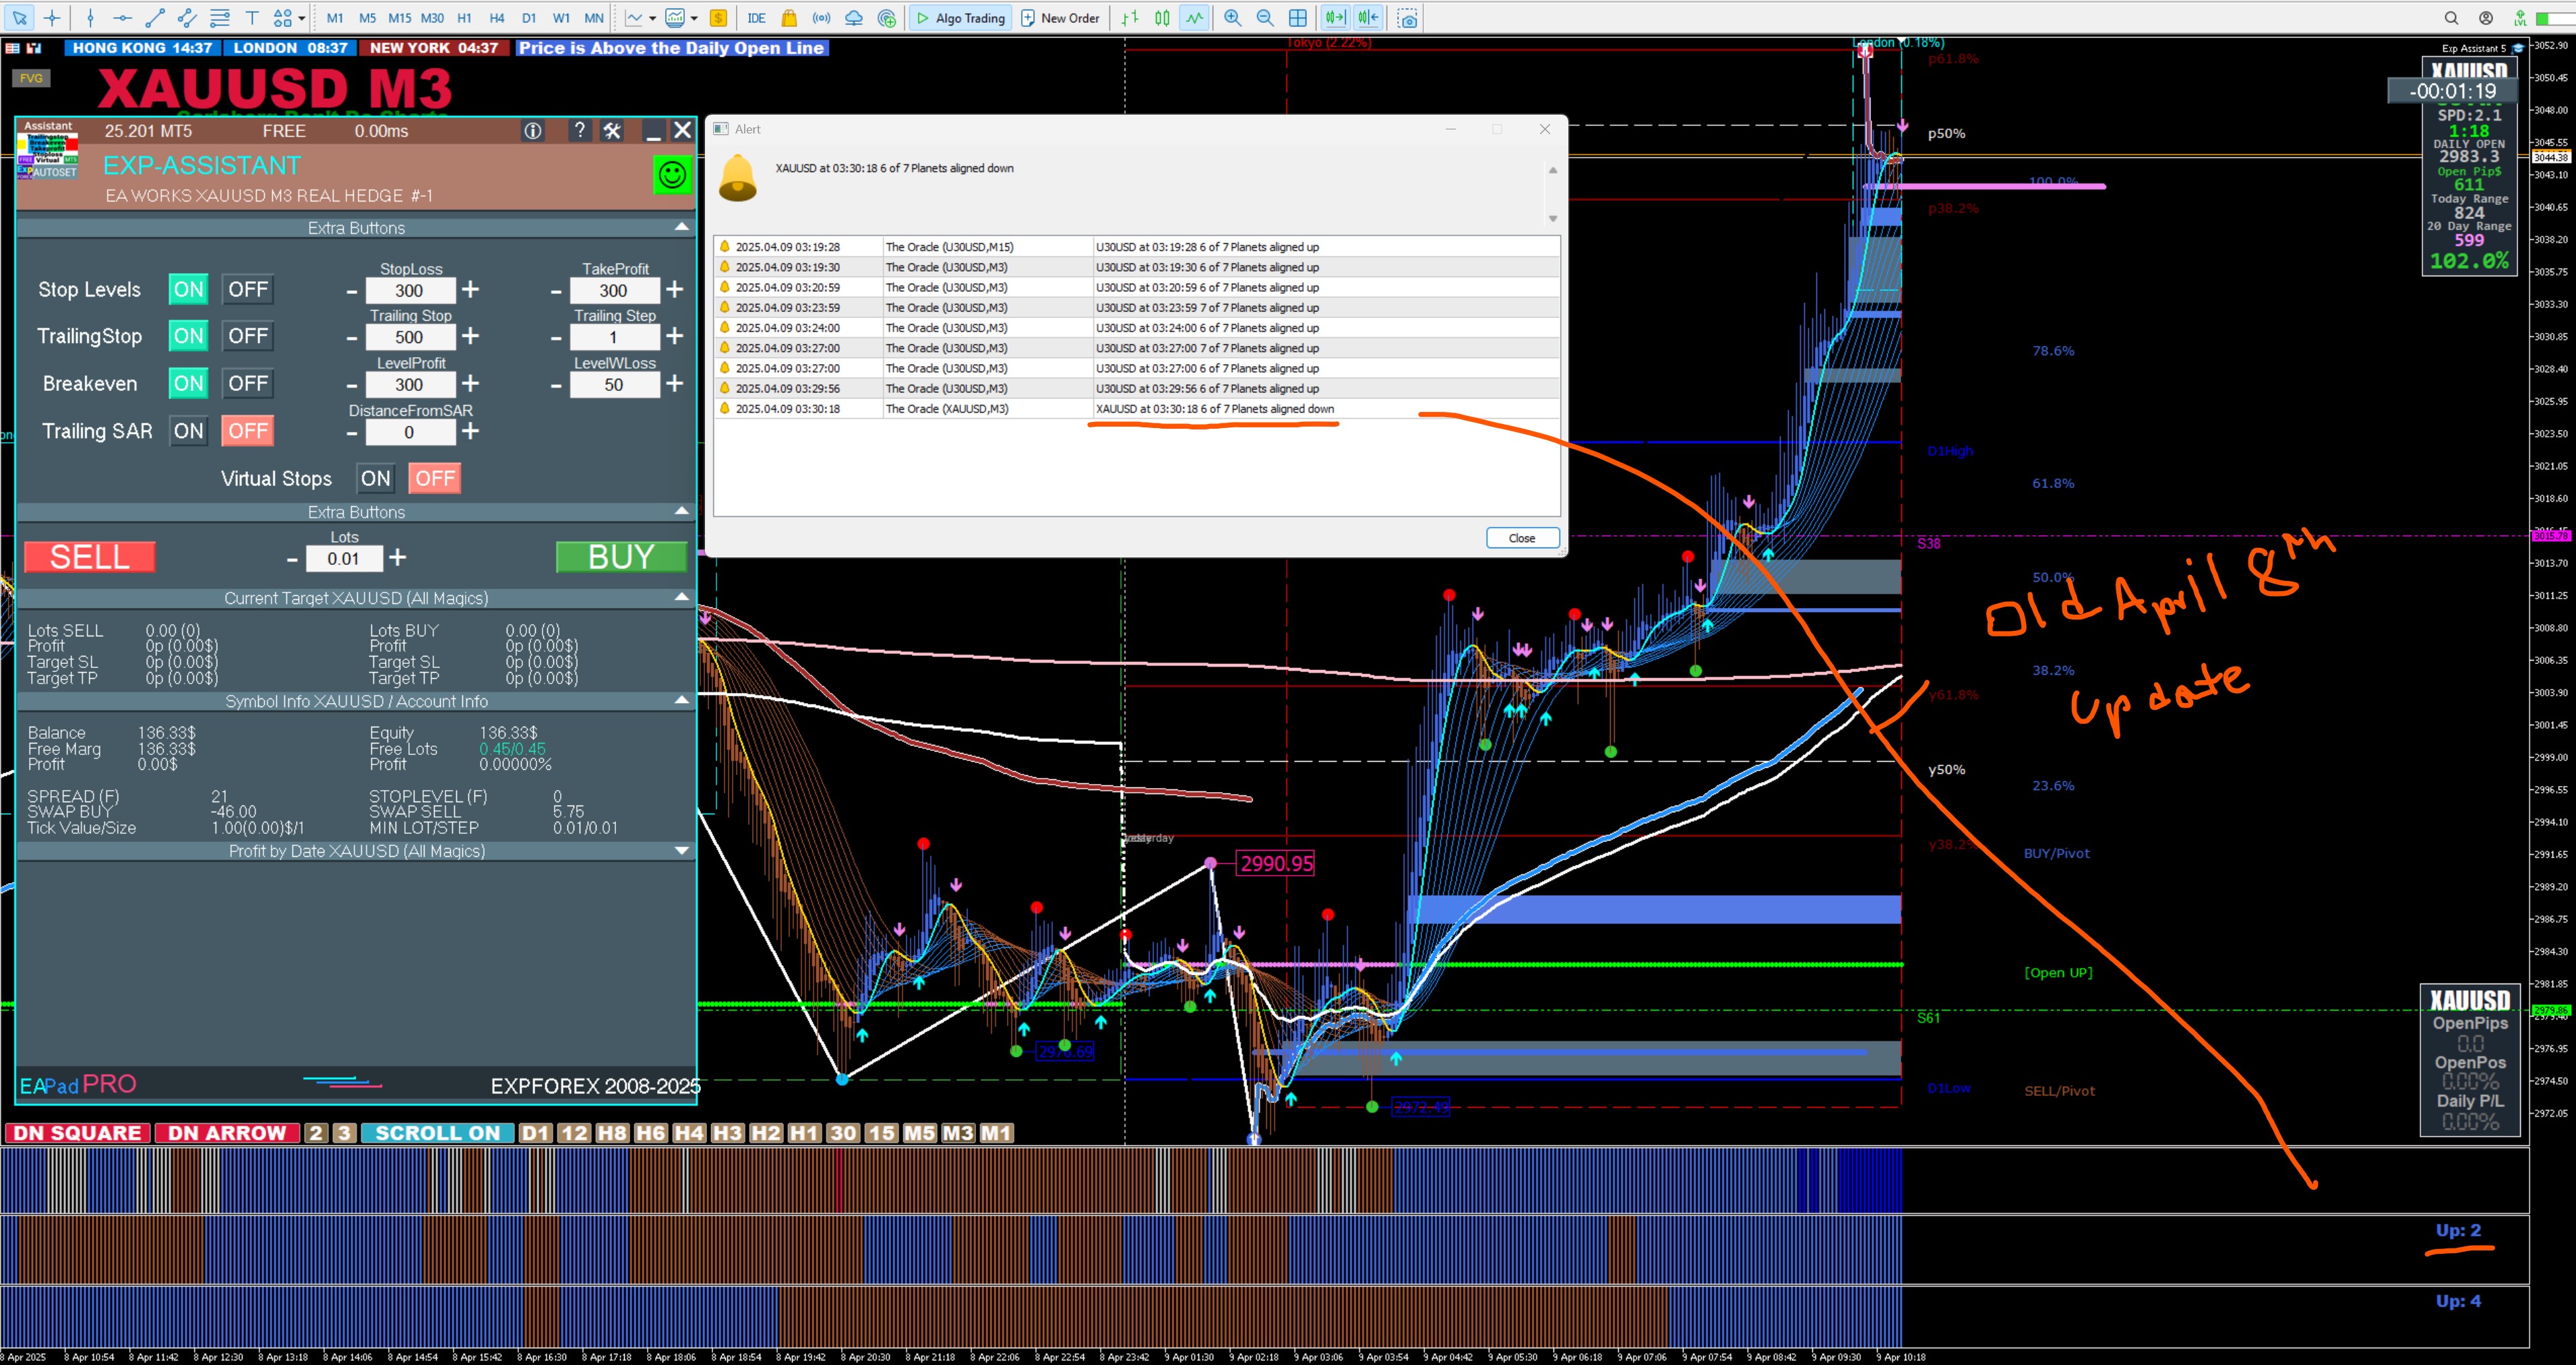Enable Virtual Stops with ON
2576x1365 pixels.
click(375, 479)
